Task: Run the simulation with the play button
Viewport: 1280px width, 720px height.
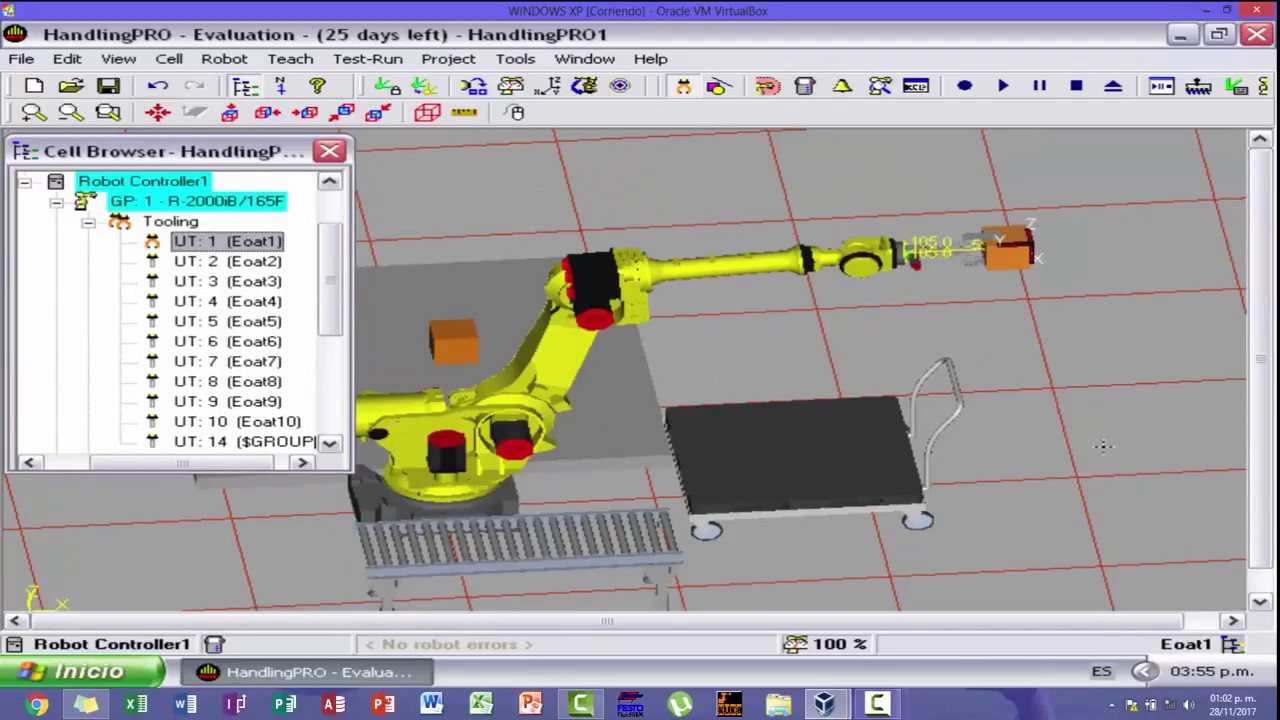Action: 1003,86
